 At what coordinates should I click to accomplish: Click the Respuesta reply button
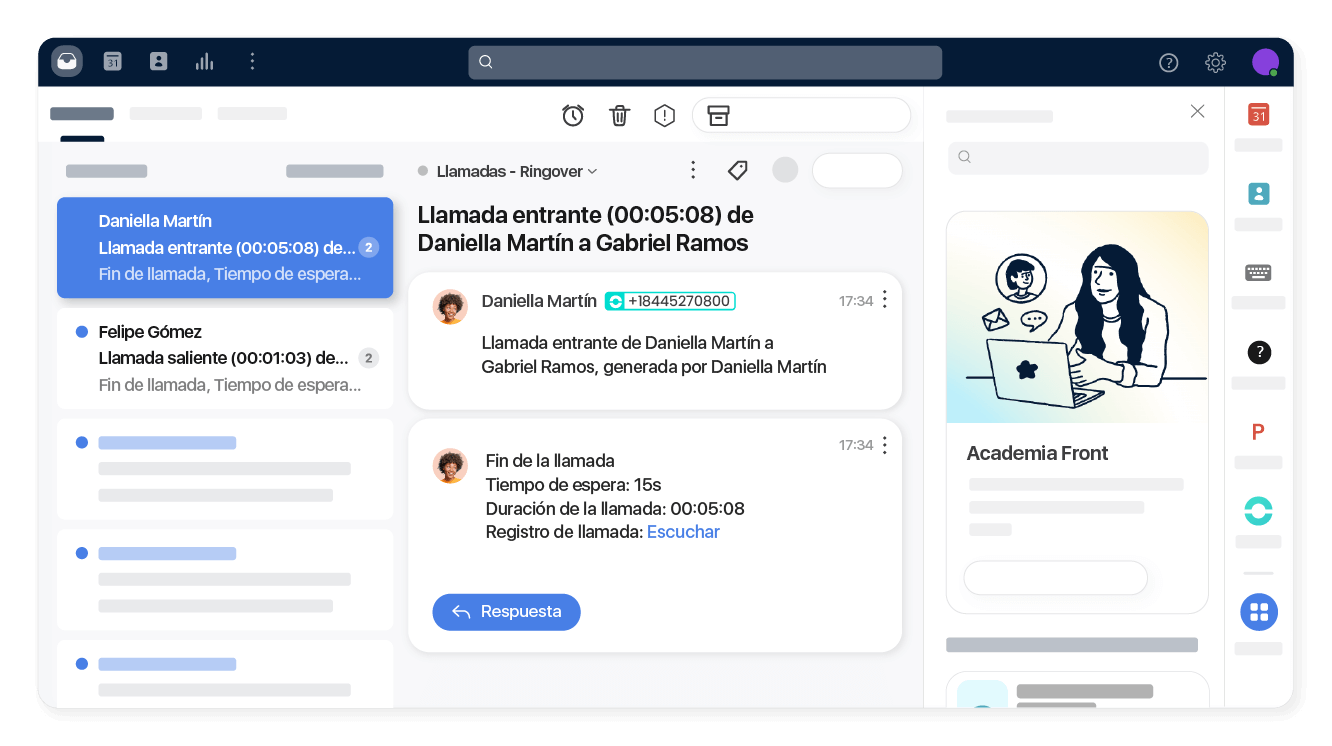coord(506,612)
